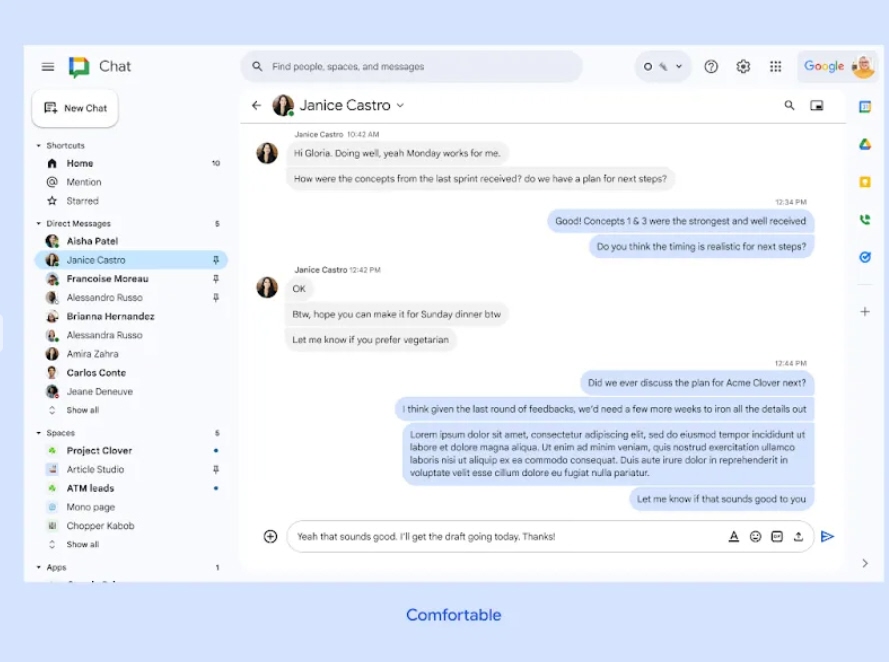Unpin the Article Studio space
889x662 pixels.
pyautogui.click(x=216, y=469)
